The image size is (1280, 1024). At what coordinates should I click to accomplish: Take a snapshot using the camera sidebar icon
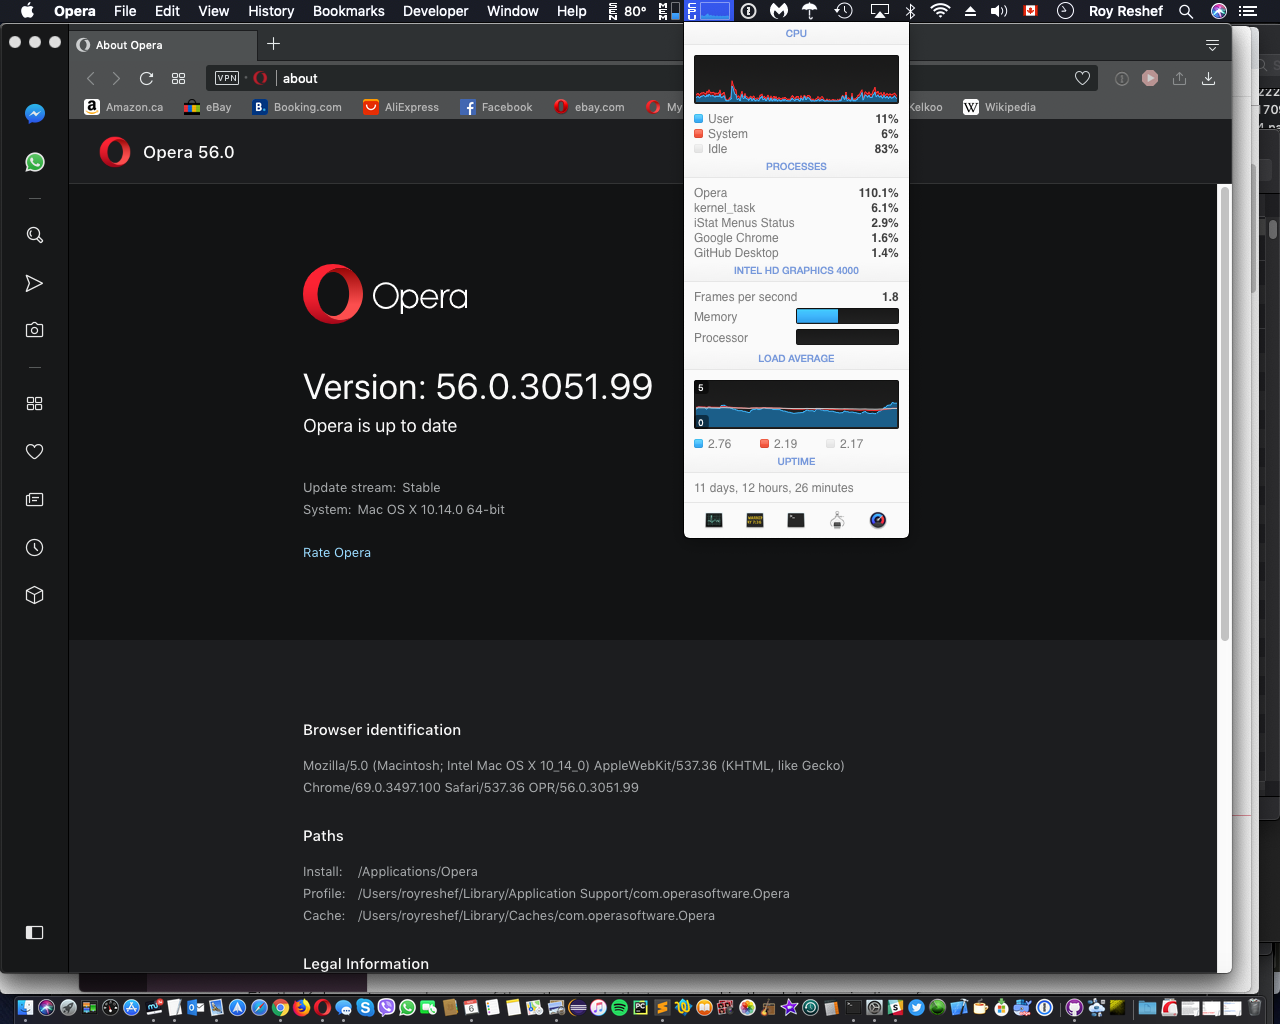coord(35,329)
